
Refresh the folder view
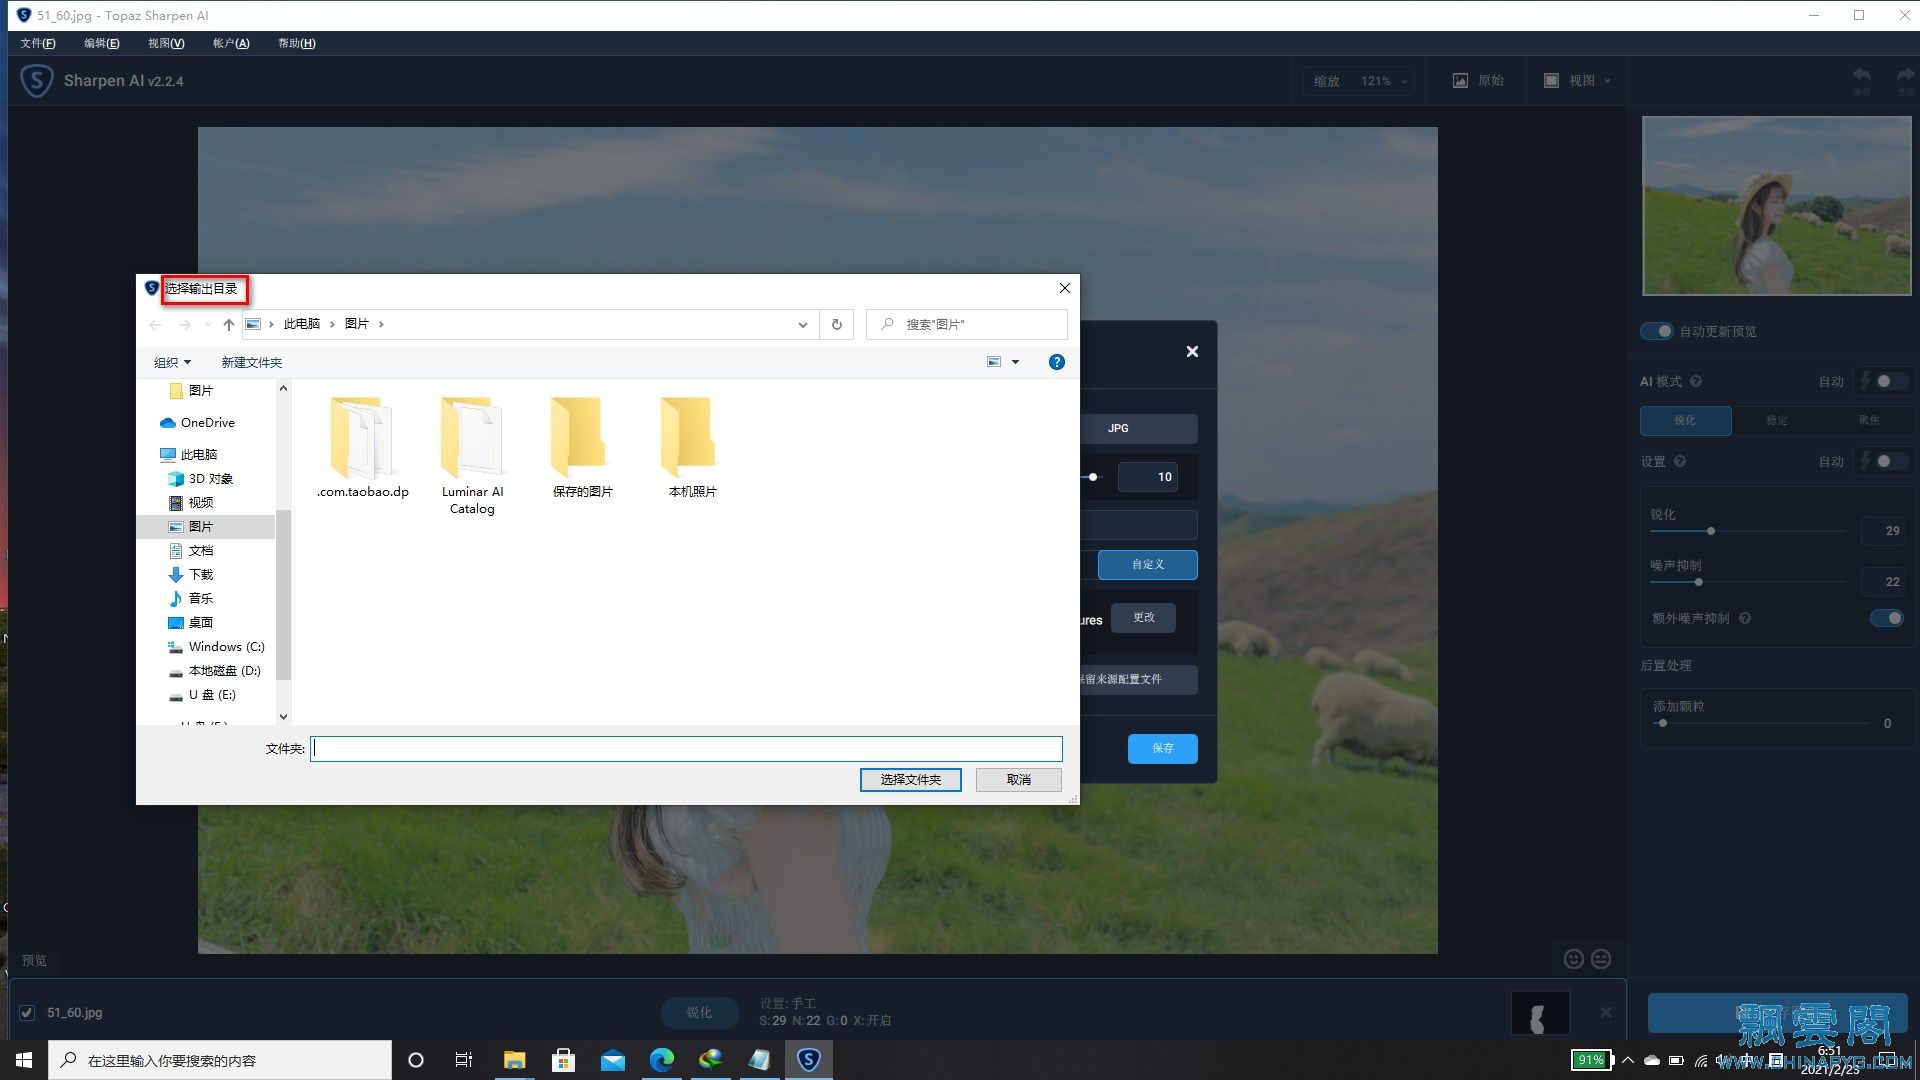coord(837,324)
